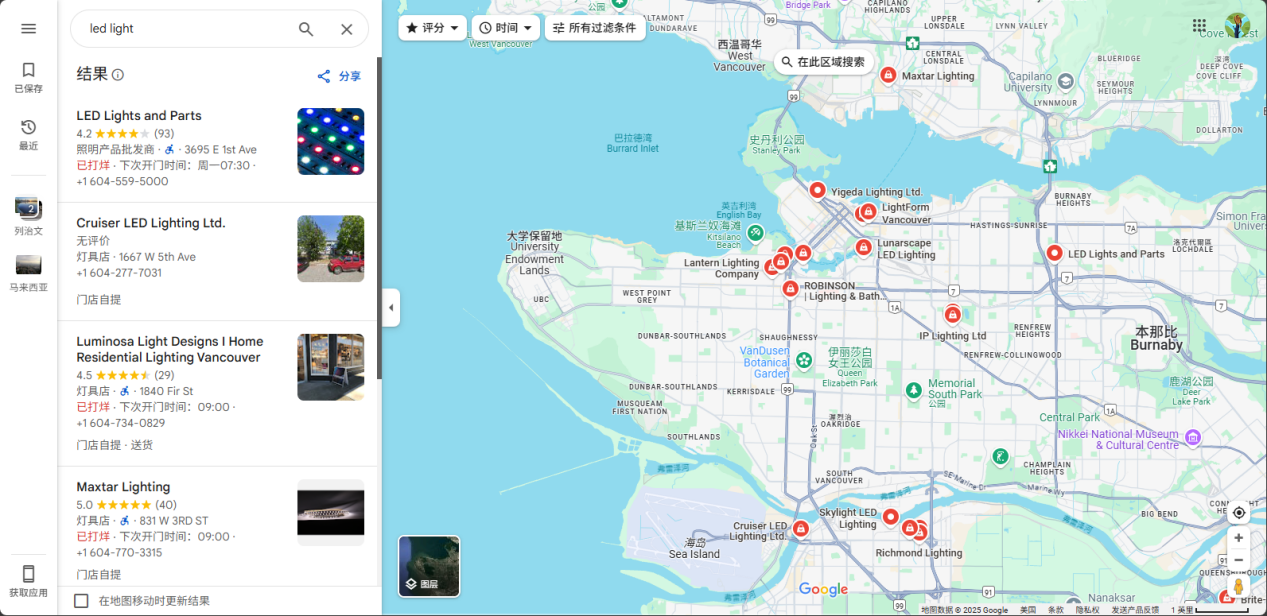Open LED Lights and Parts photo thumbnail

tap(331, 141)
